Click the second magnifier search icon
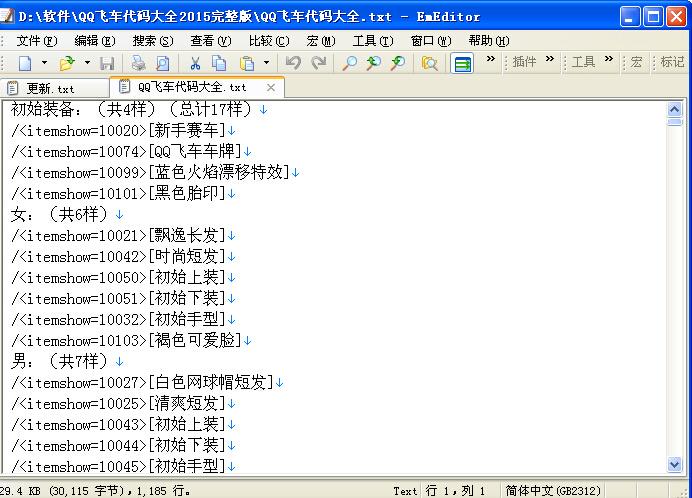This screenshot has width=692, height=498. coord(374,63)
